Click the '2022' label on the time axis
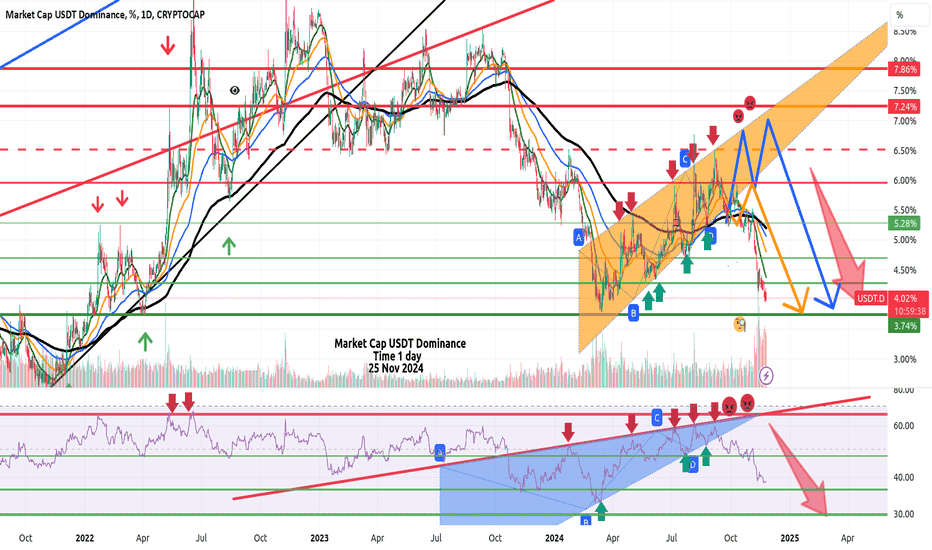Viewport: 932px width, 550px height. [84, 538]
